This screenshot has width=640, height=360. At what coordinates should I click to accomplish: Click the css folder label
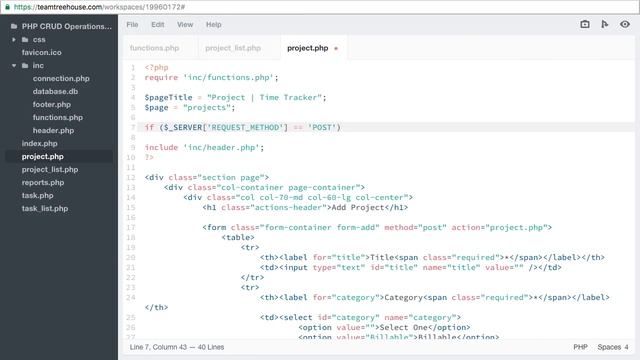coord(39,40)
